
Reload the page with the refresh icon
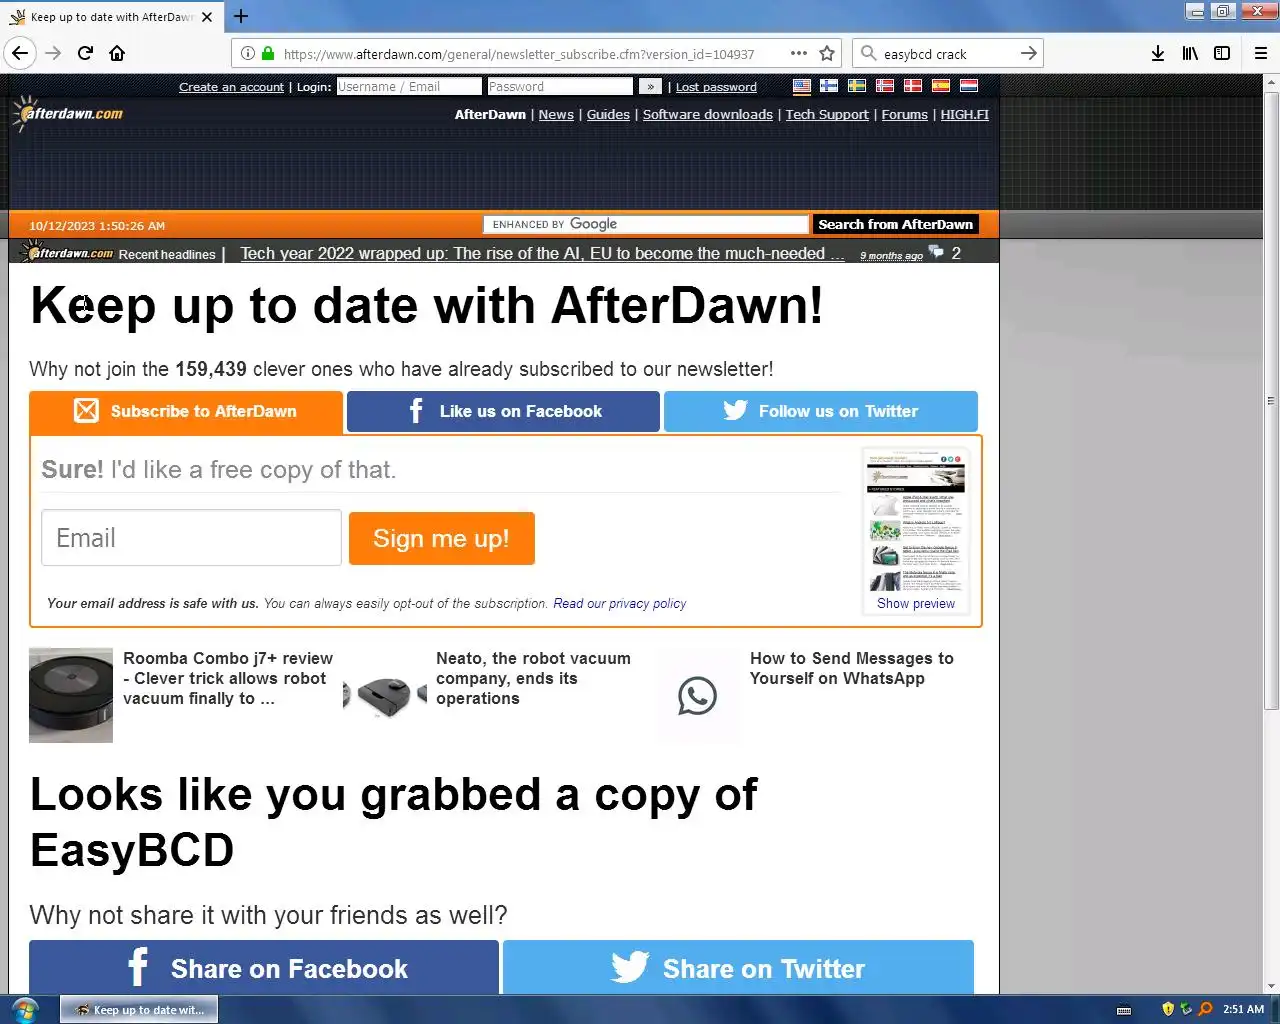coord(85,53)
